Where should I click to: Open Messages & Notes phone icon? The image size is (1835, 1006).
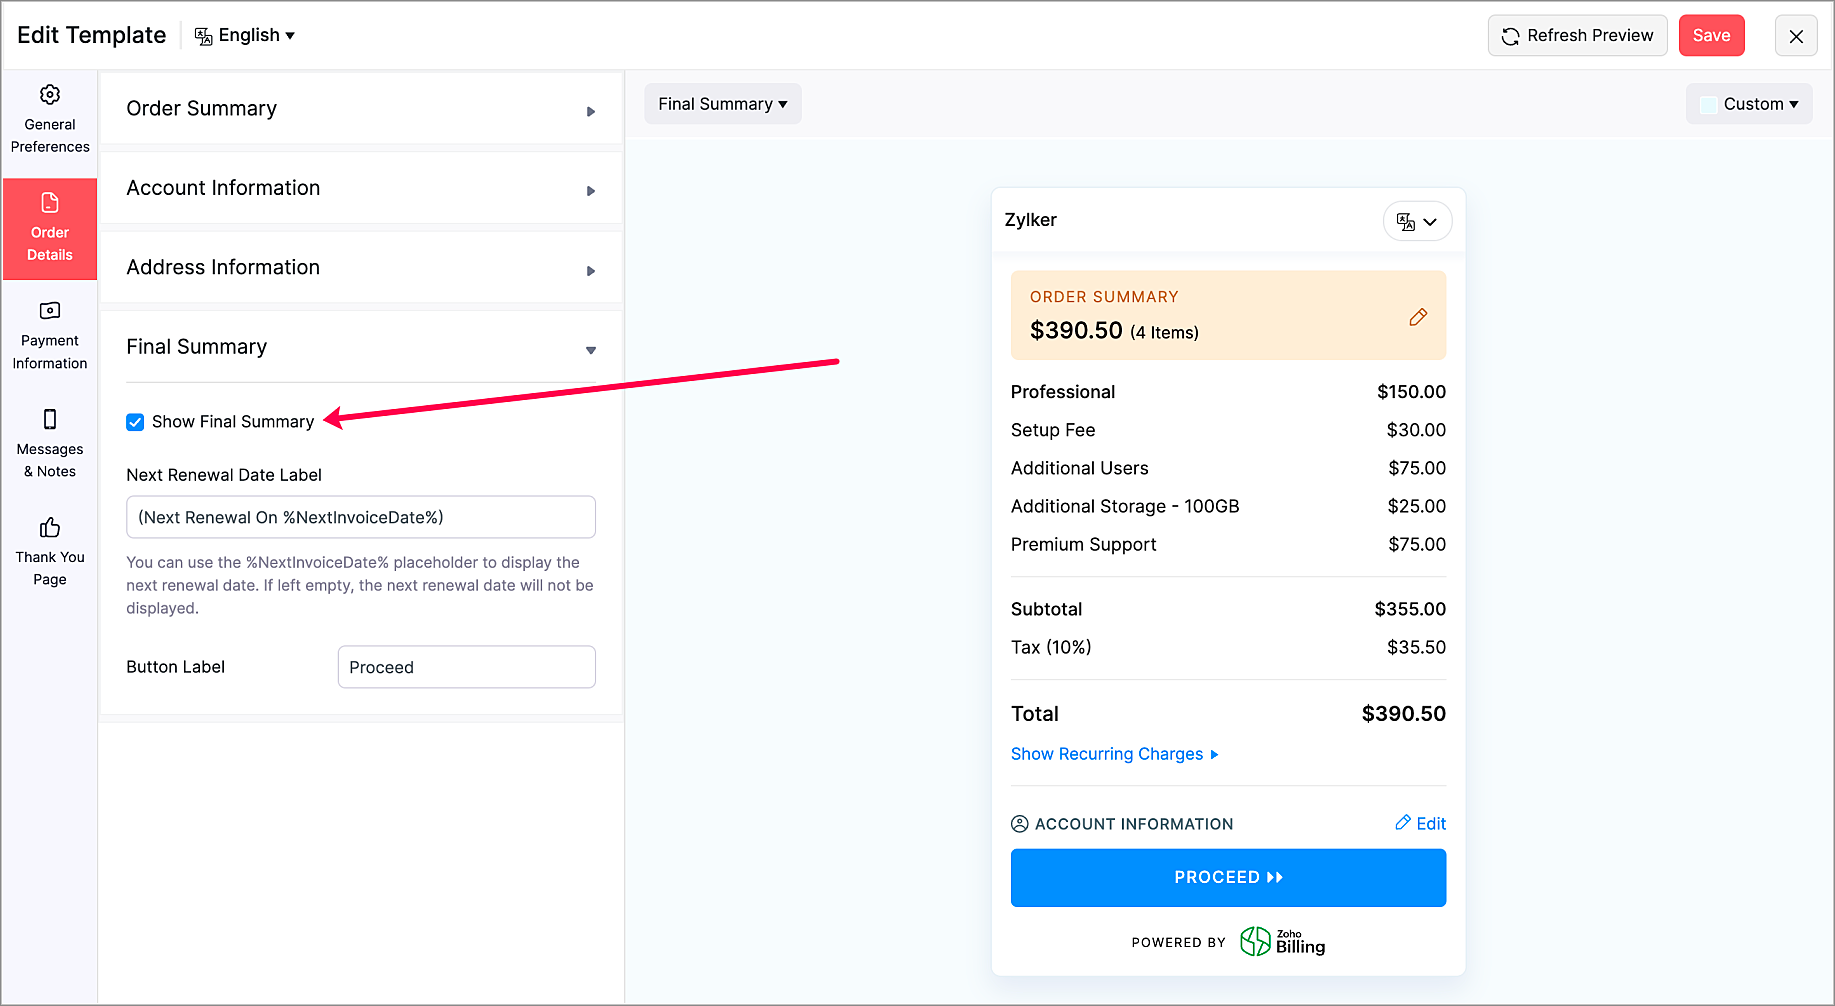(x=50, y=419)
